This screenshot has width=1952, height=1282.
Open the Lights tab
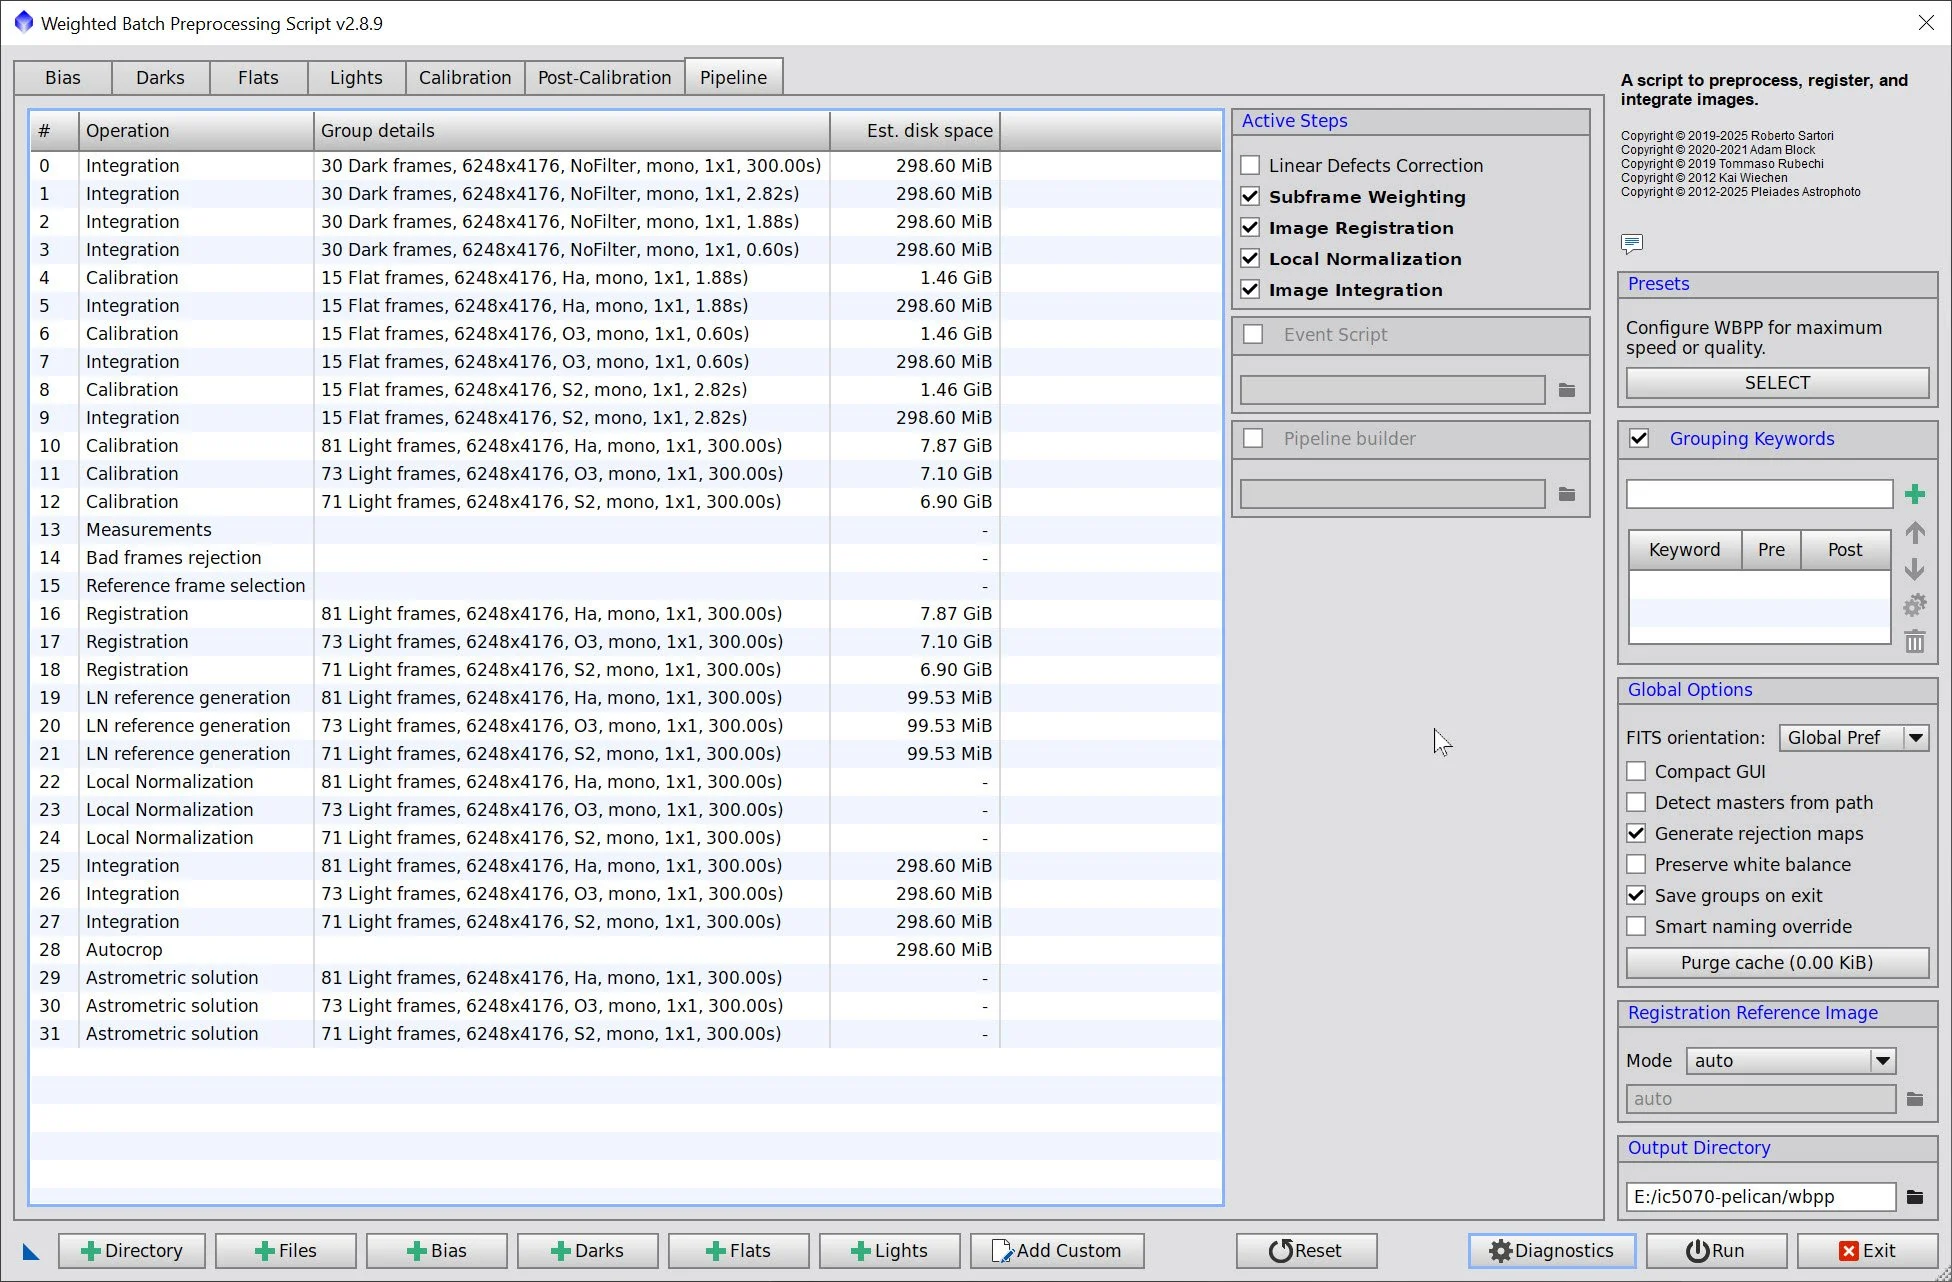pyautogui.click(x=356, y=77)
